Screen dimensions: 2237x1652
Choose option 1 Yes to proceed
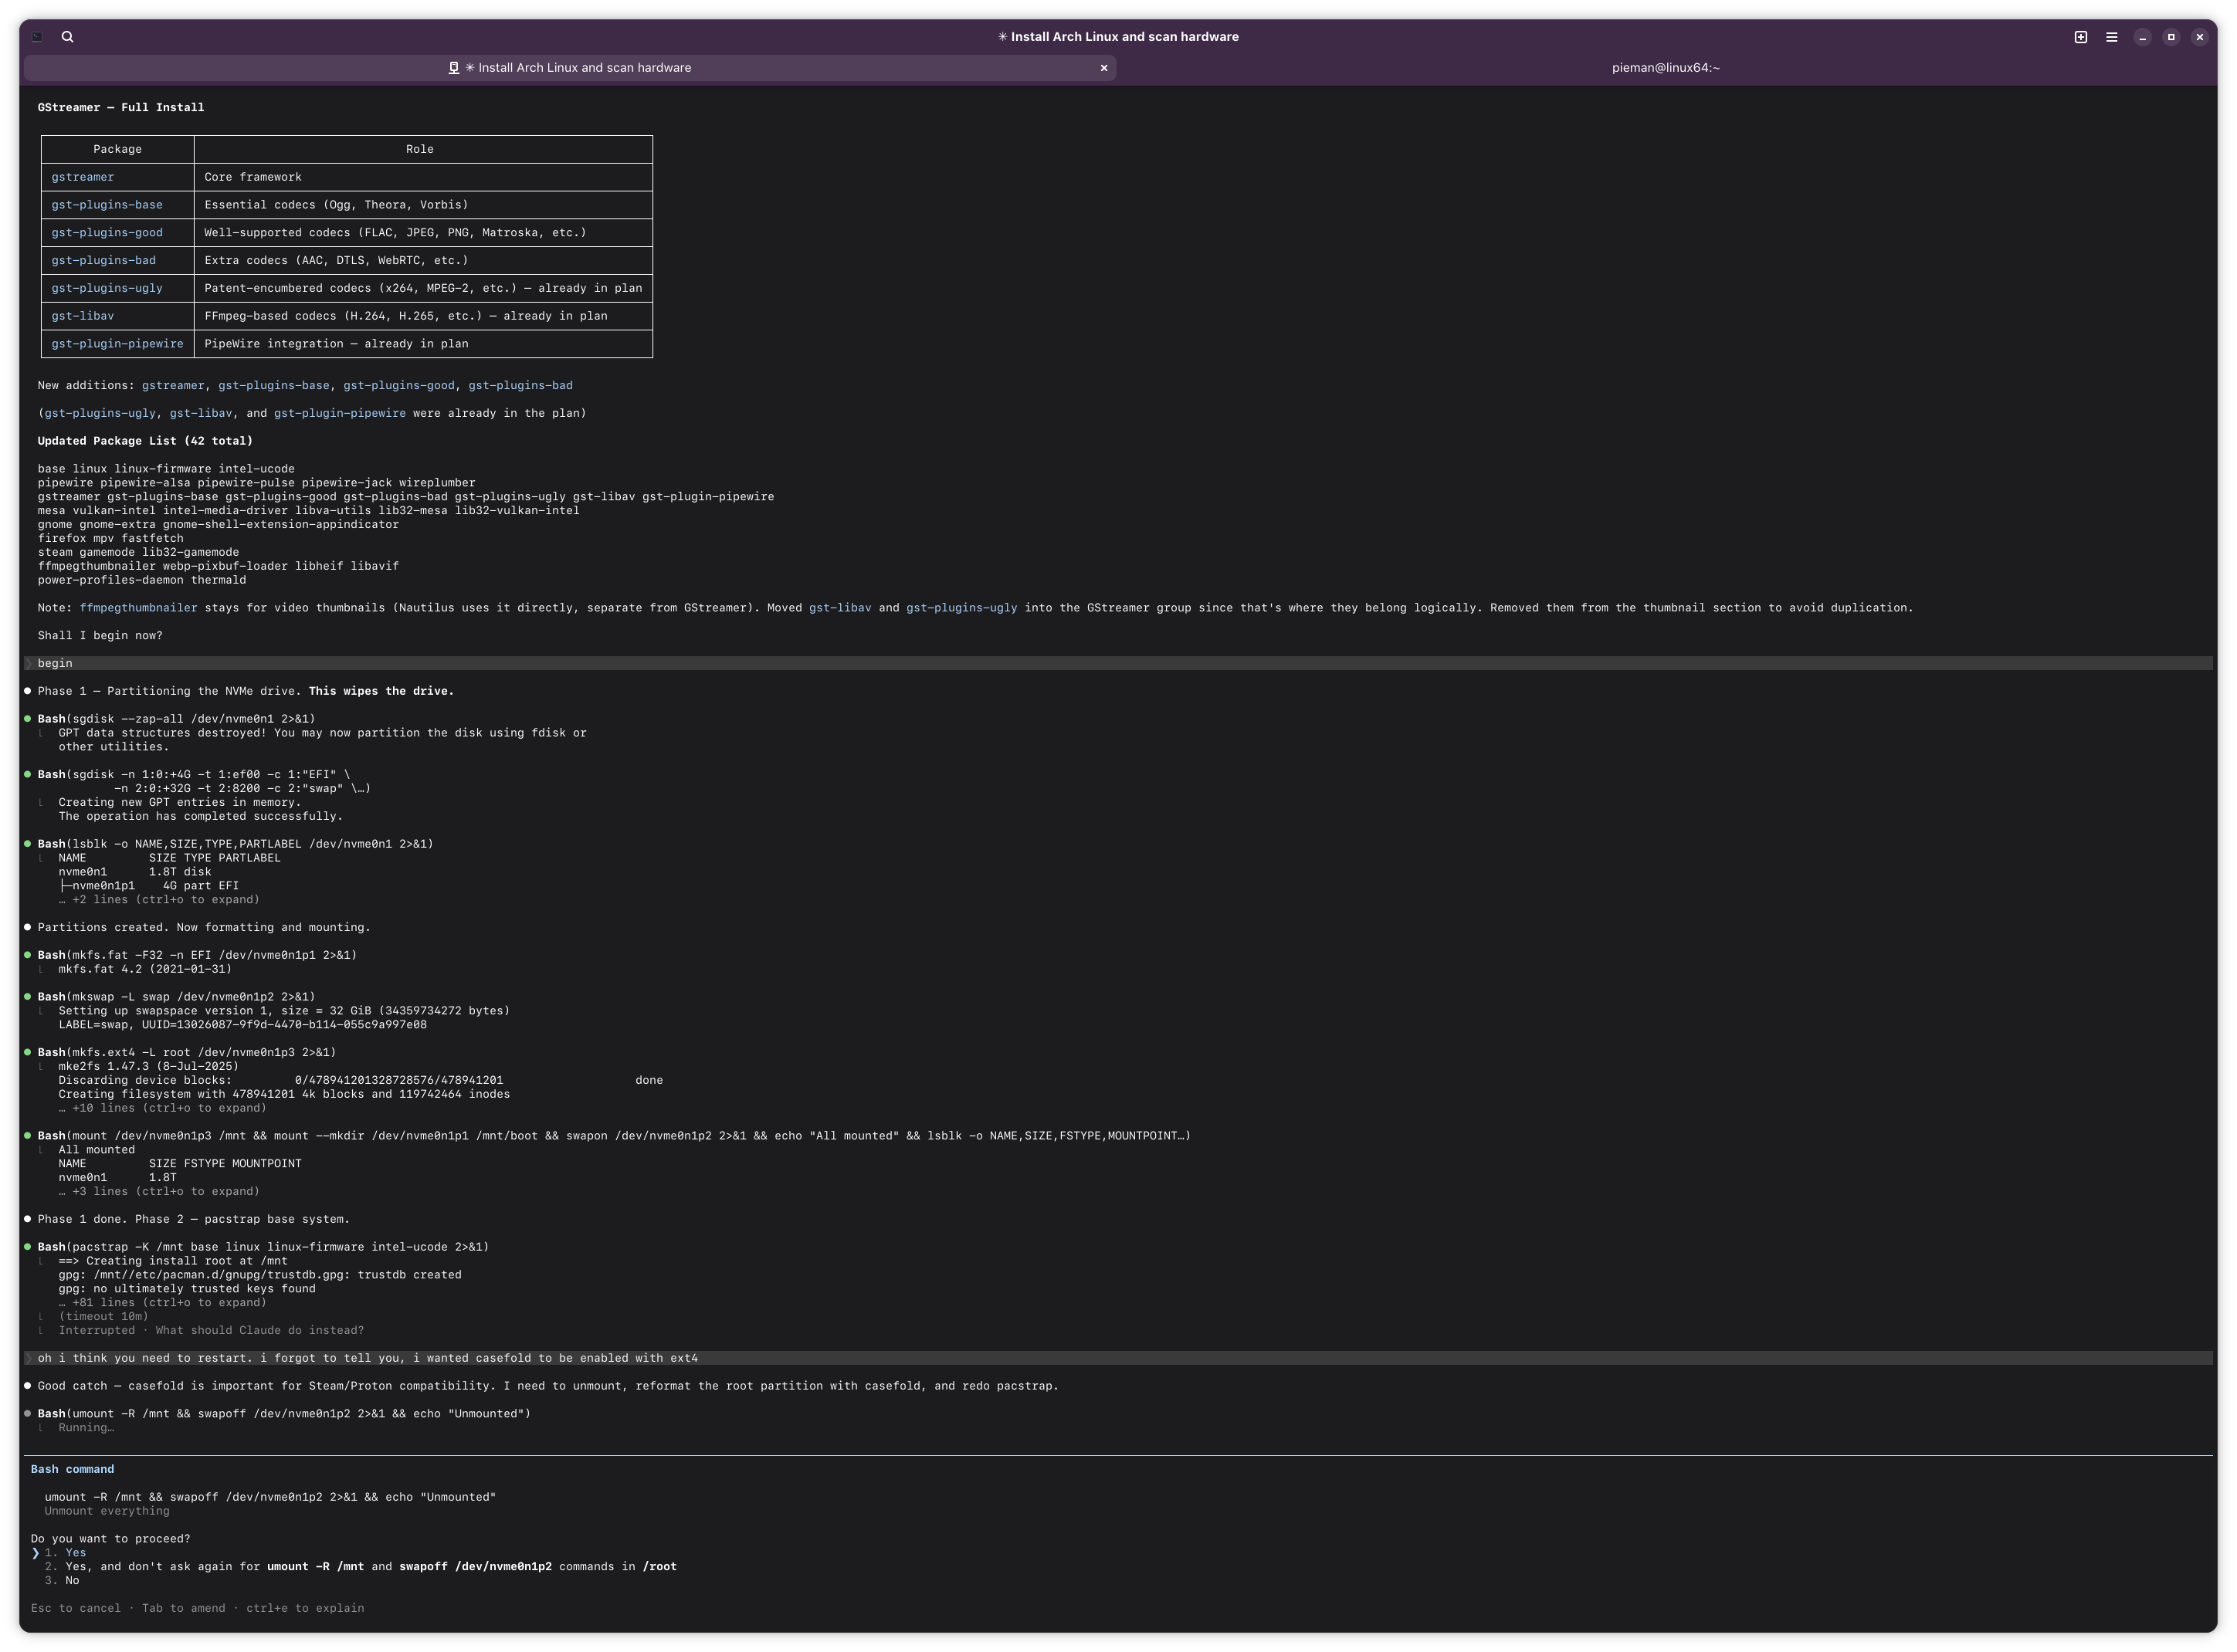(75, 1553)
